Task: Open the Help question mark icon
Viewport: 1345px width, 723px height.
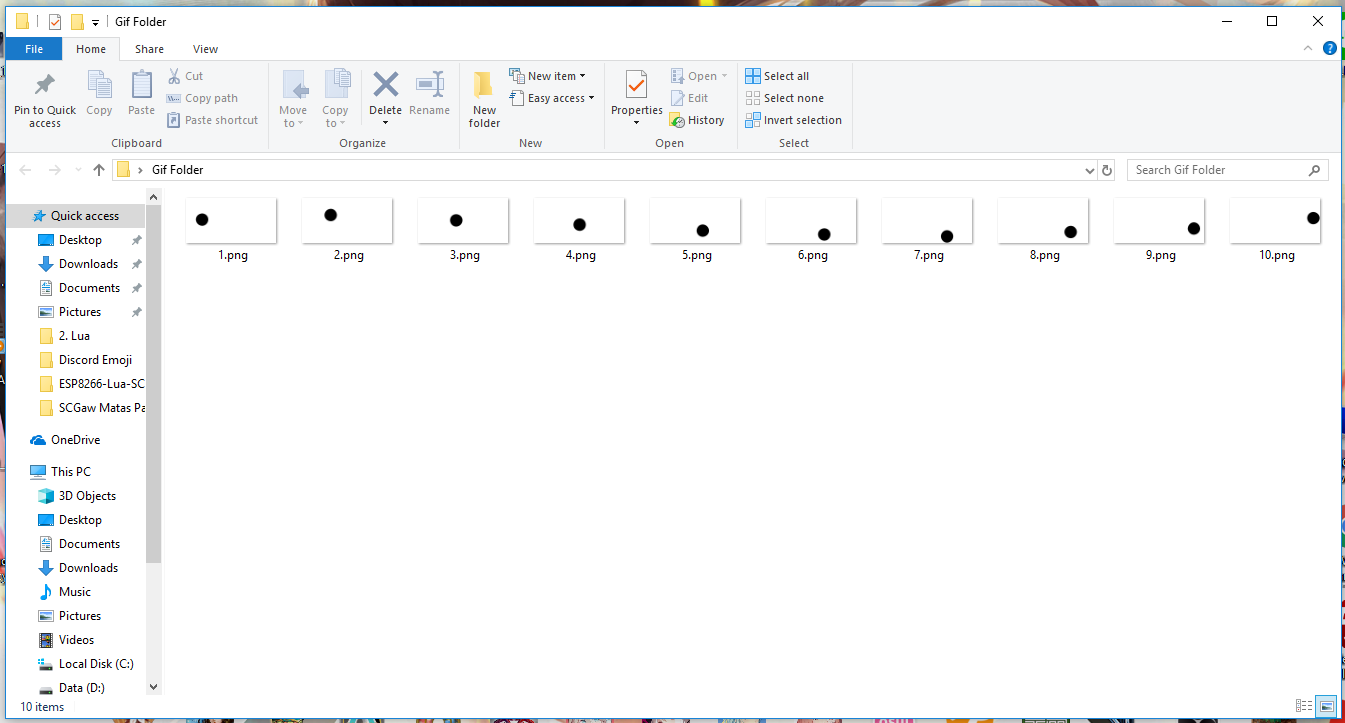Action: point(1329,48)
